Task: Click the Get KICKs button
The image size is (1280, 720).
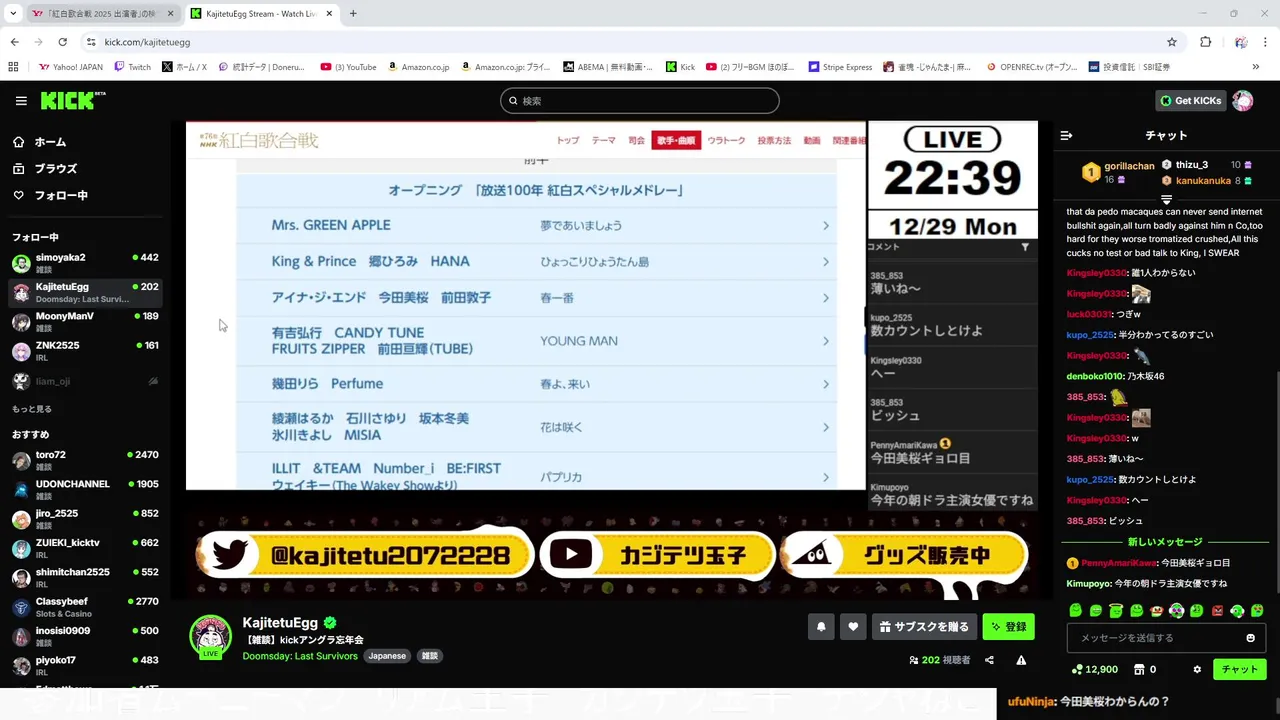Action: tap(1190, 101)
